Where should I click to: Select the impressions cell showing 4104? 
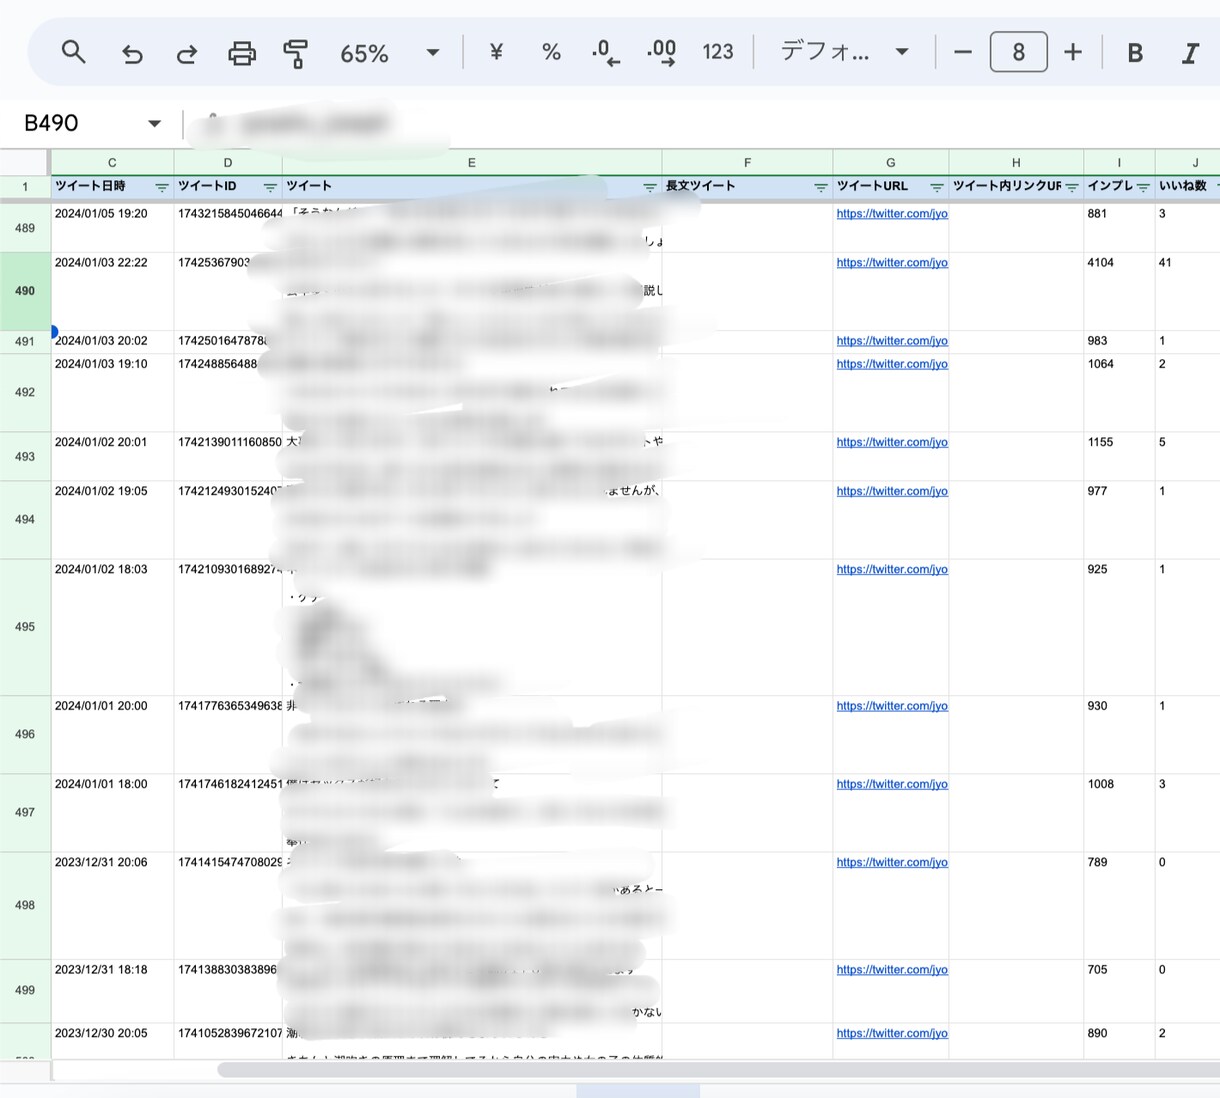(1119, 291)
